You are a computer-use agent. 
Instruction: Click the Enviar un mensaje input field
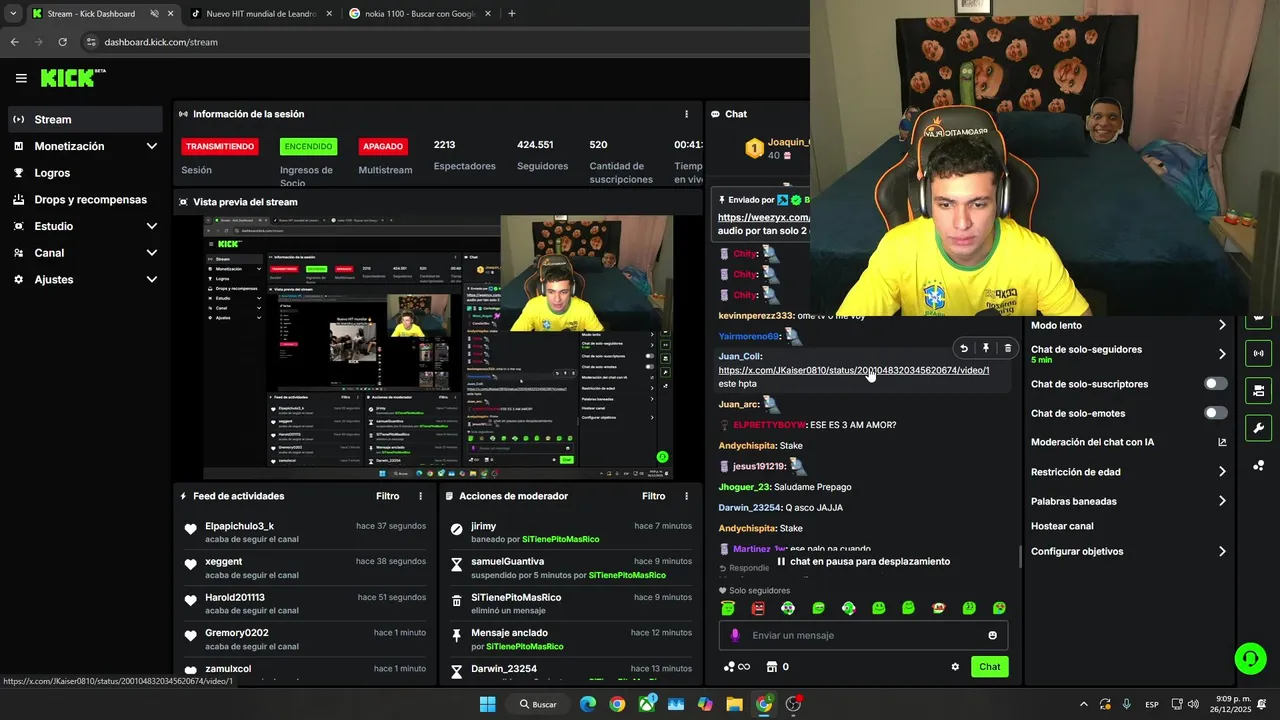(x=863, y=635)
